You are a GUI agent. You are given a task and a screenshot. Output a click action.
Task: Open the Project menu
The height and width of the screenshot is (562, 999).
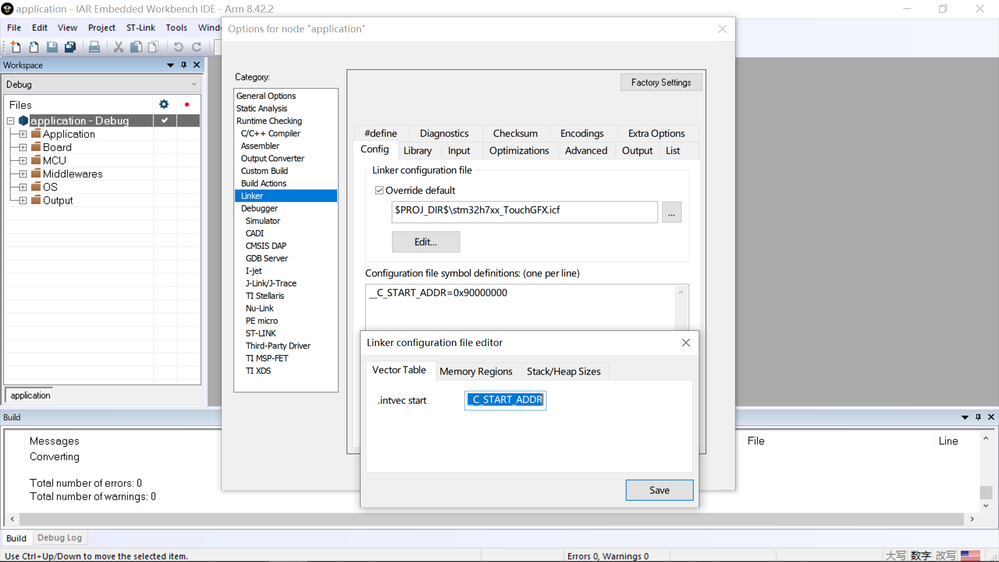[x=101, y=27]
